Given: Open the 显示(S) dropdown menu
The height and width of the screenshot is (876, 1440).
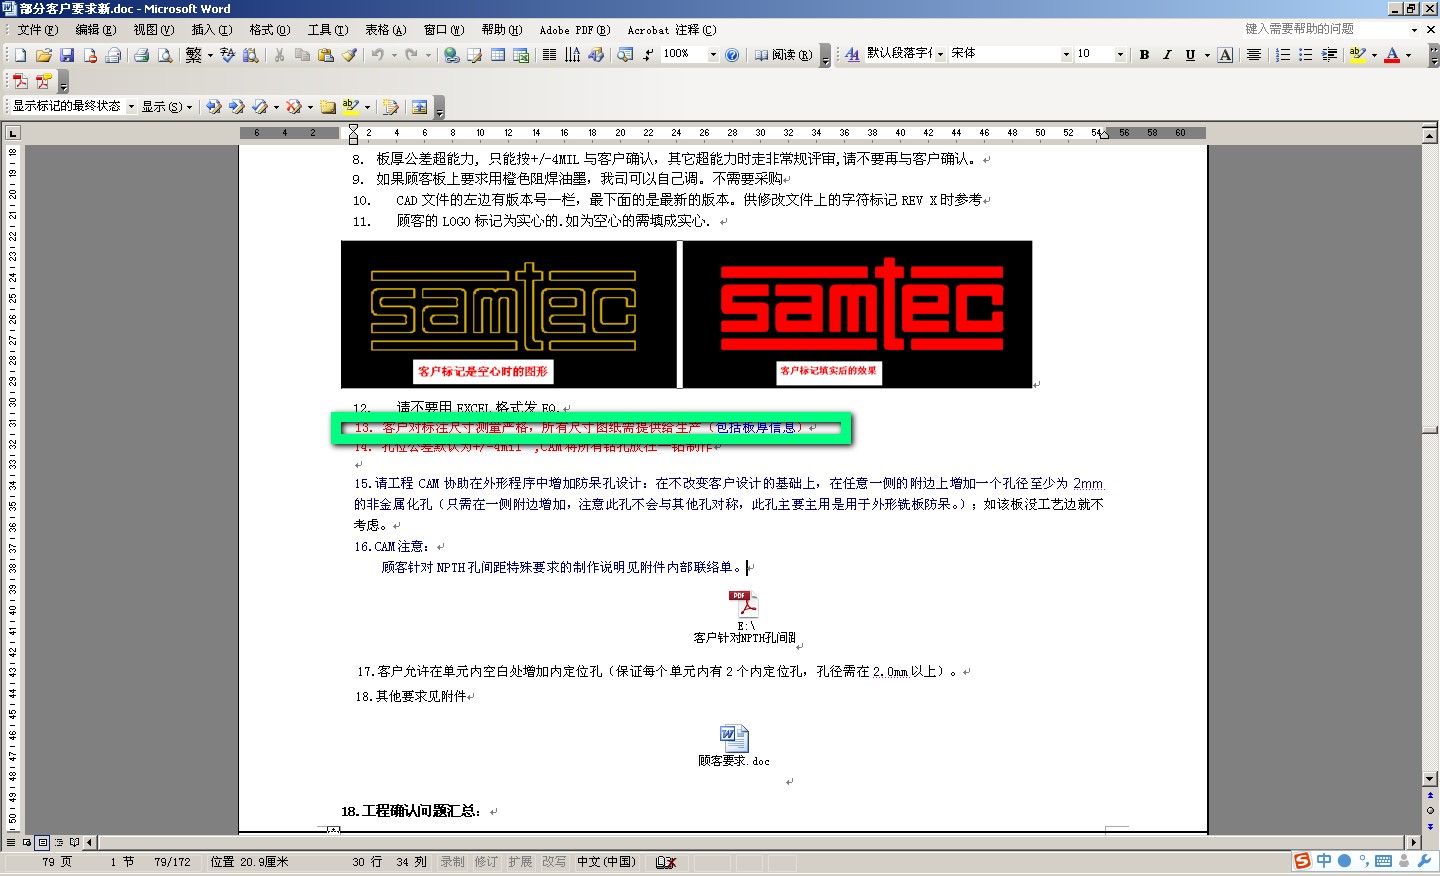Looking at the screenshot, I should click(167, 106).
